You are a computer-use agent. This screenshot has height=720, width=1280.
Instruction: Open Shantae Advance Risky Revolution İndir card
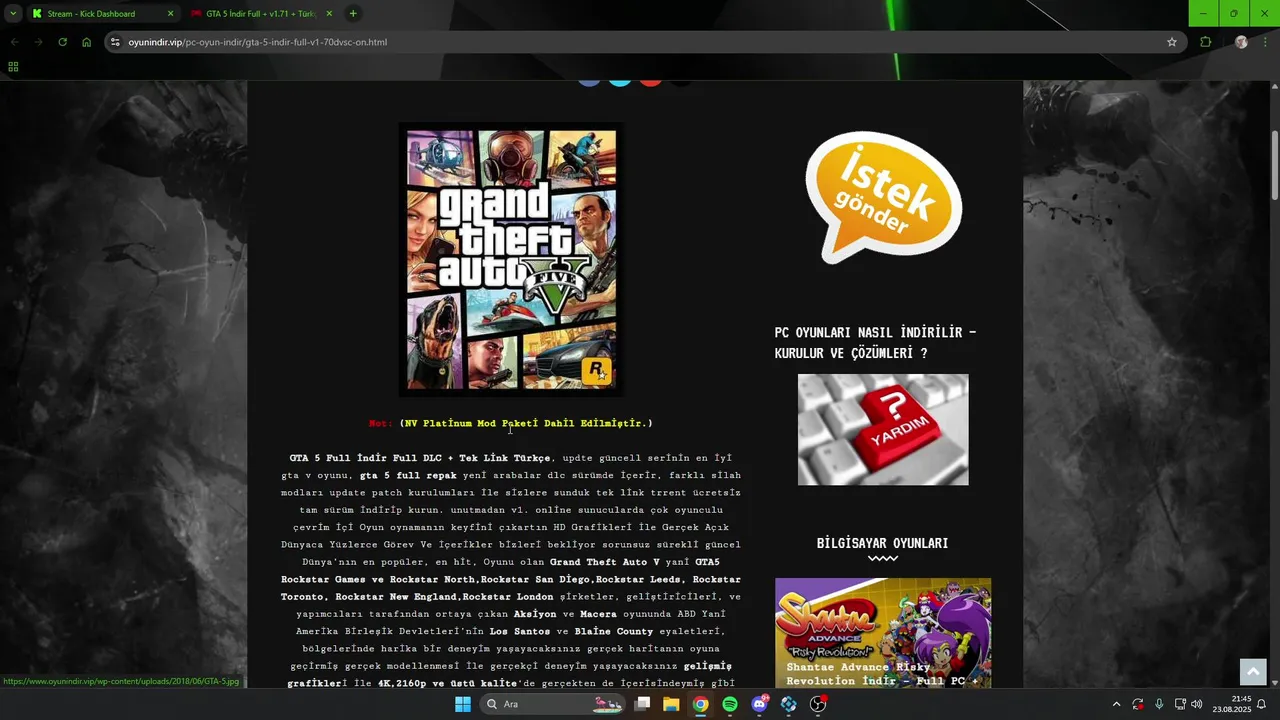click(883, 633)
